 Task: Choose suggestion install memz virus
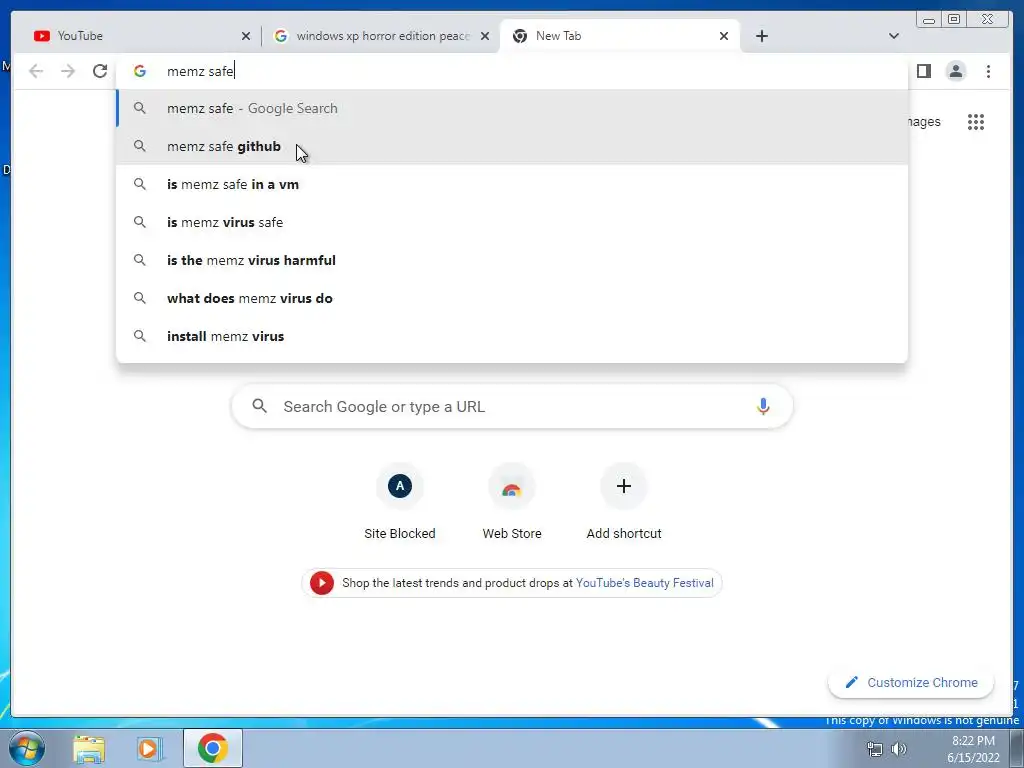(x=512, y=336)
